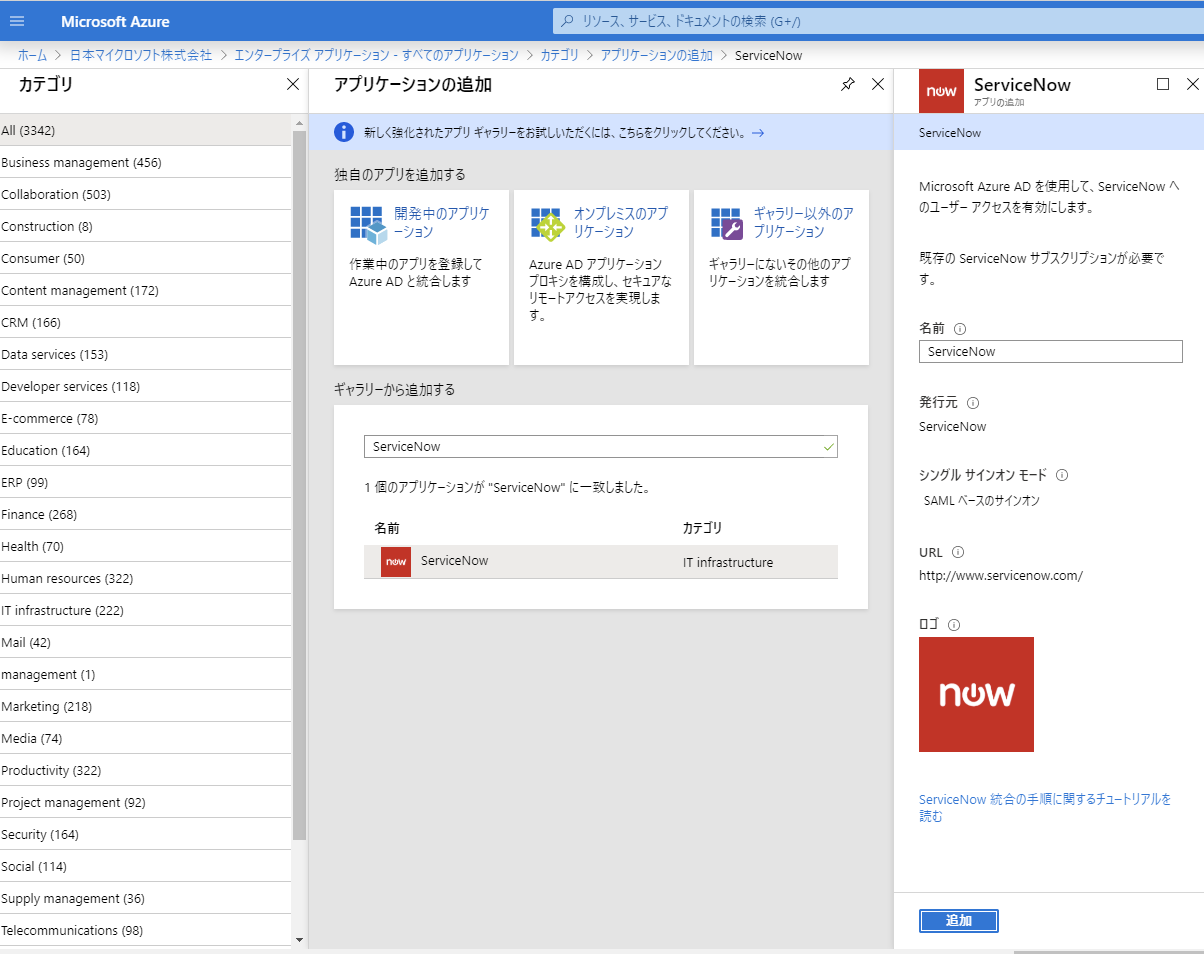Maximize the ServiceNow blade
This screenshot has height=954, width=1204.
click(x=1163, y=84)
